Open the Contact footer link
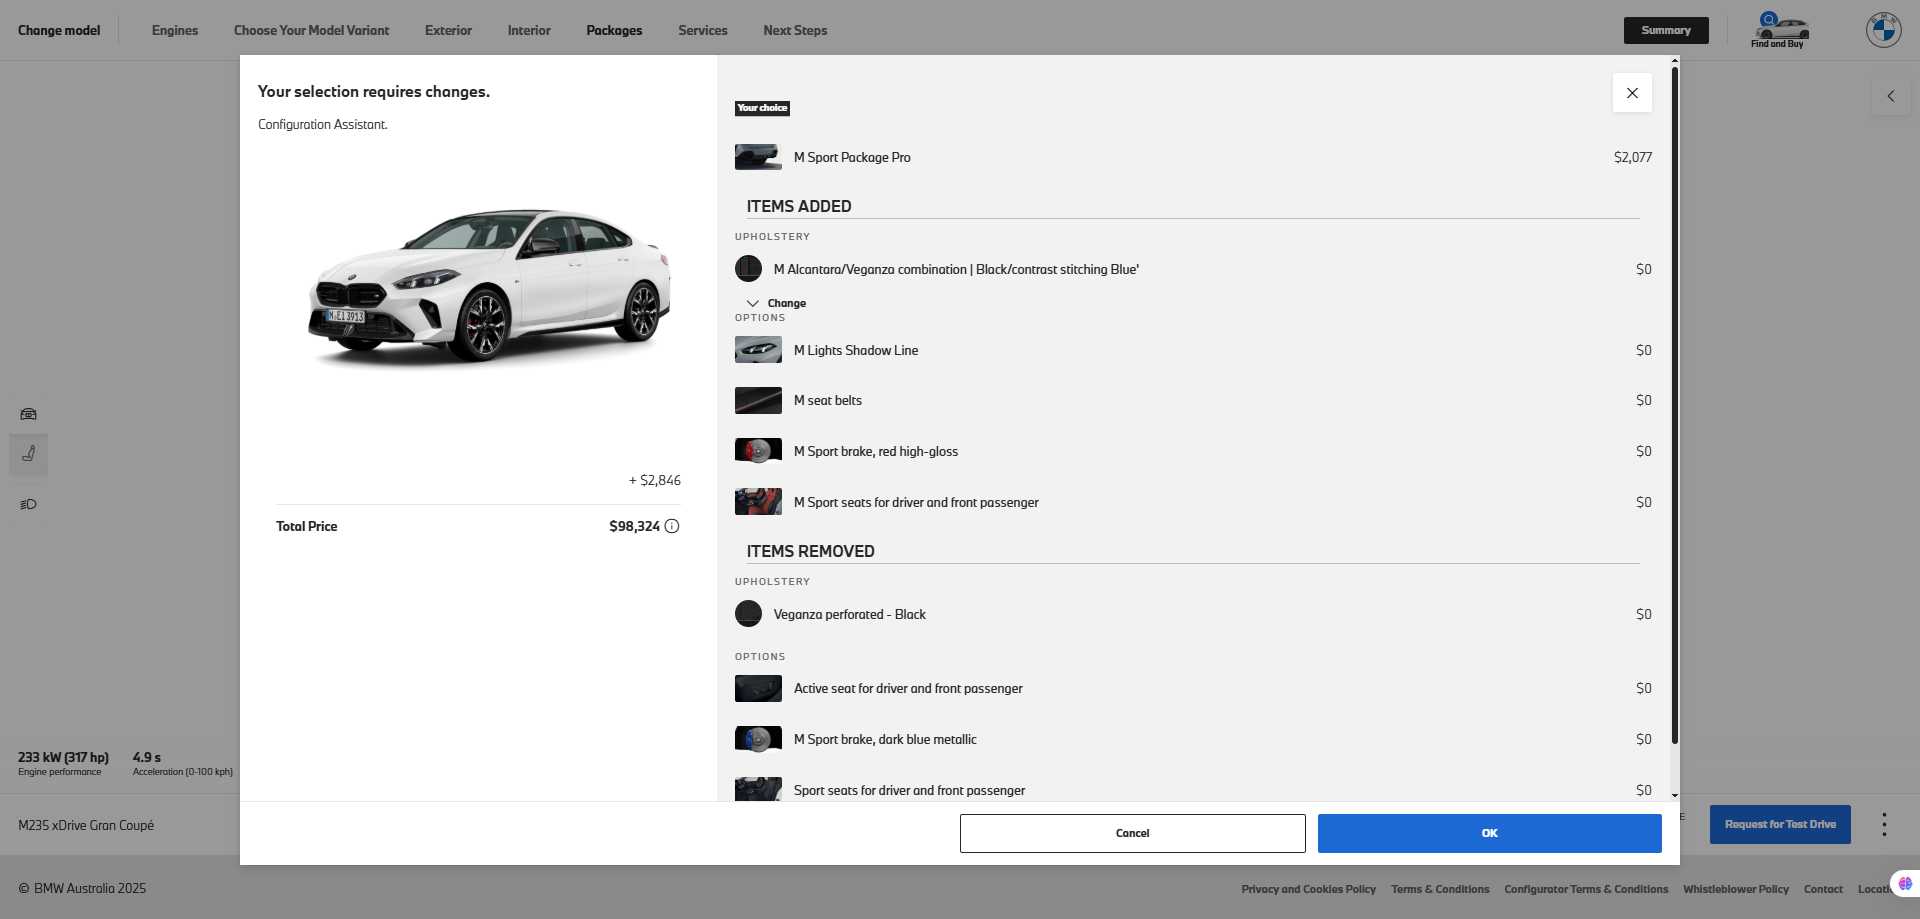 [x=1823, y=889]
